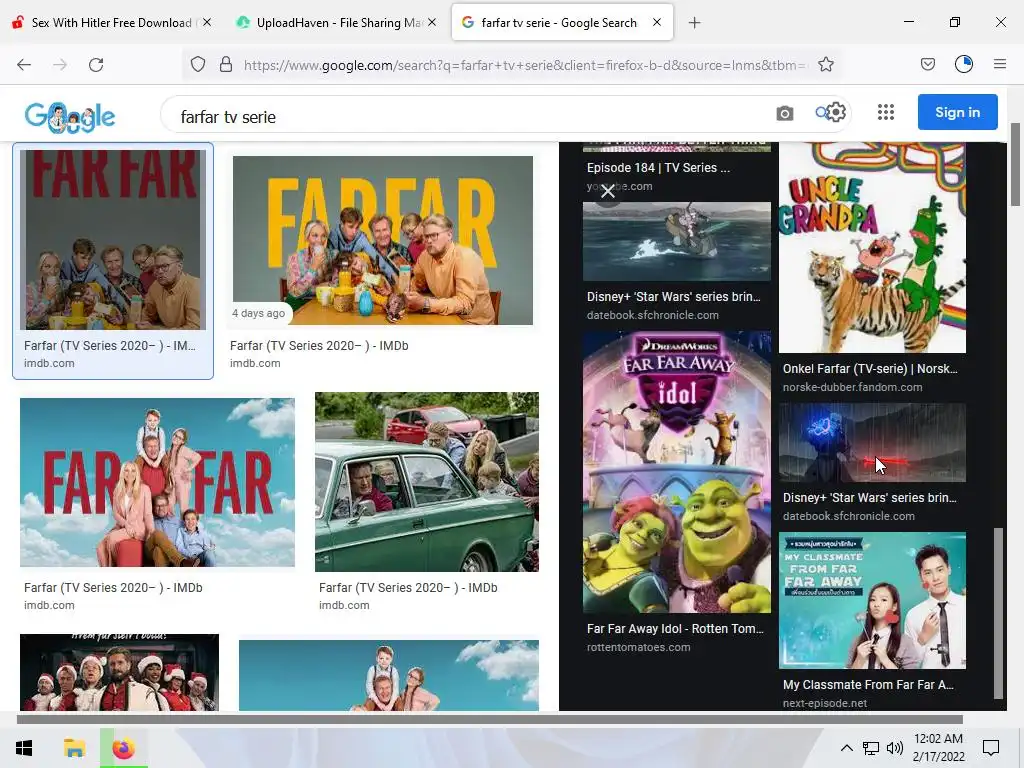Open the volume control tray icon
1024x768 pixels.
[895, 748]
